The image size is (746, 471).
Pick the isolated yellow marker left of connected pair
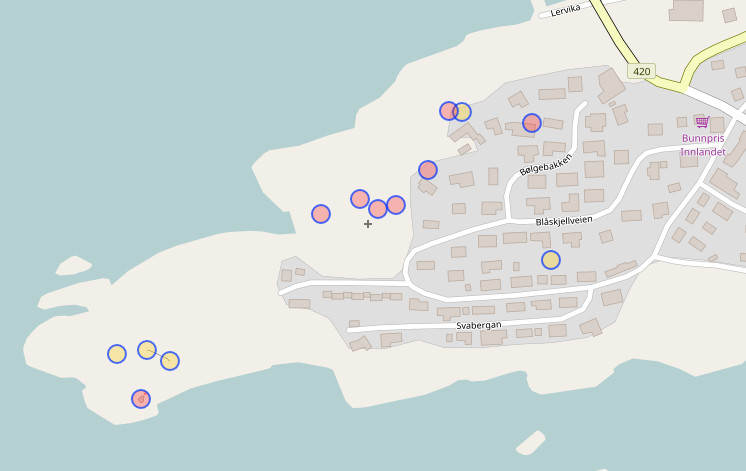click(x=117, y=354)
